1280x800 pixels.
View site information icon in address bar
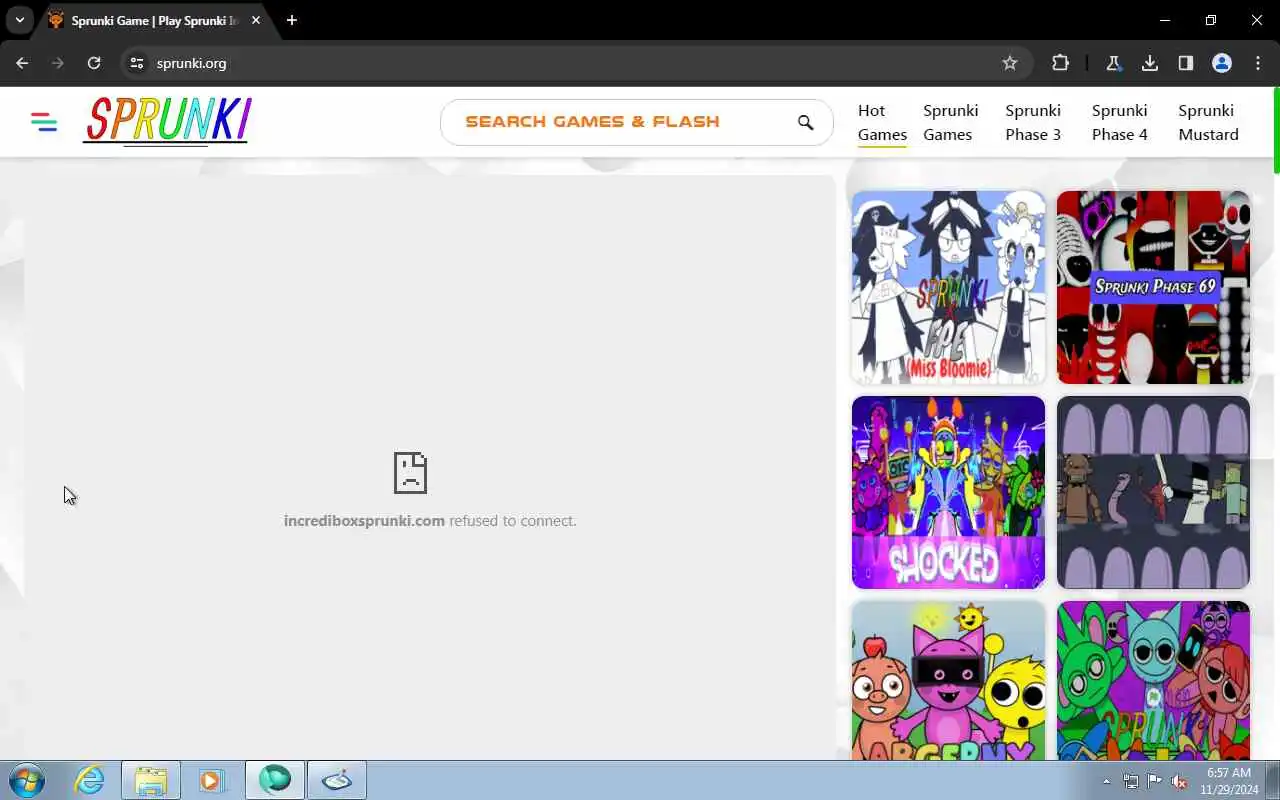click(x=137, y=63)
